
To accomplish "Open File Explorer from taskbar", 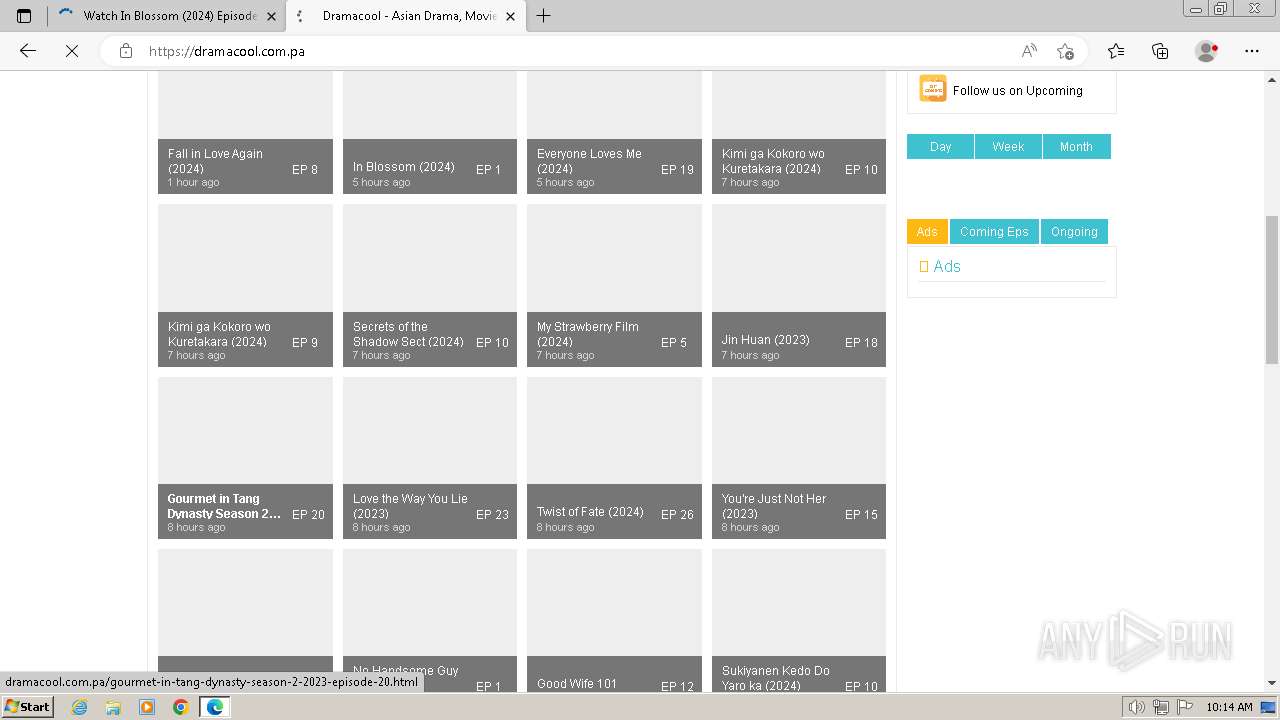I will (113, 707).
